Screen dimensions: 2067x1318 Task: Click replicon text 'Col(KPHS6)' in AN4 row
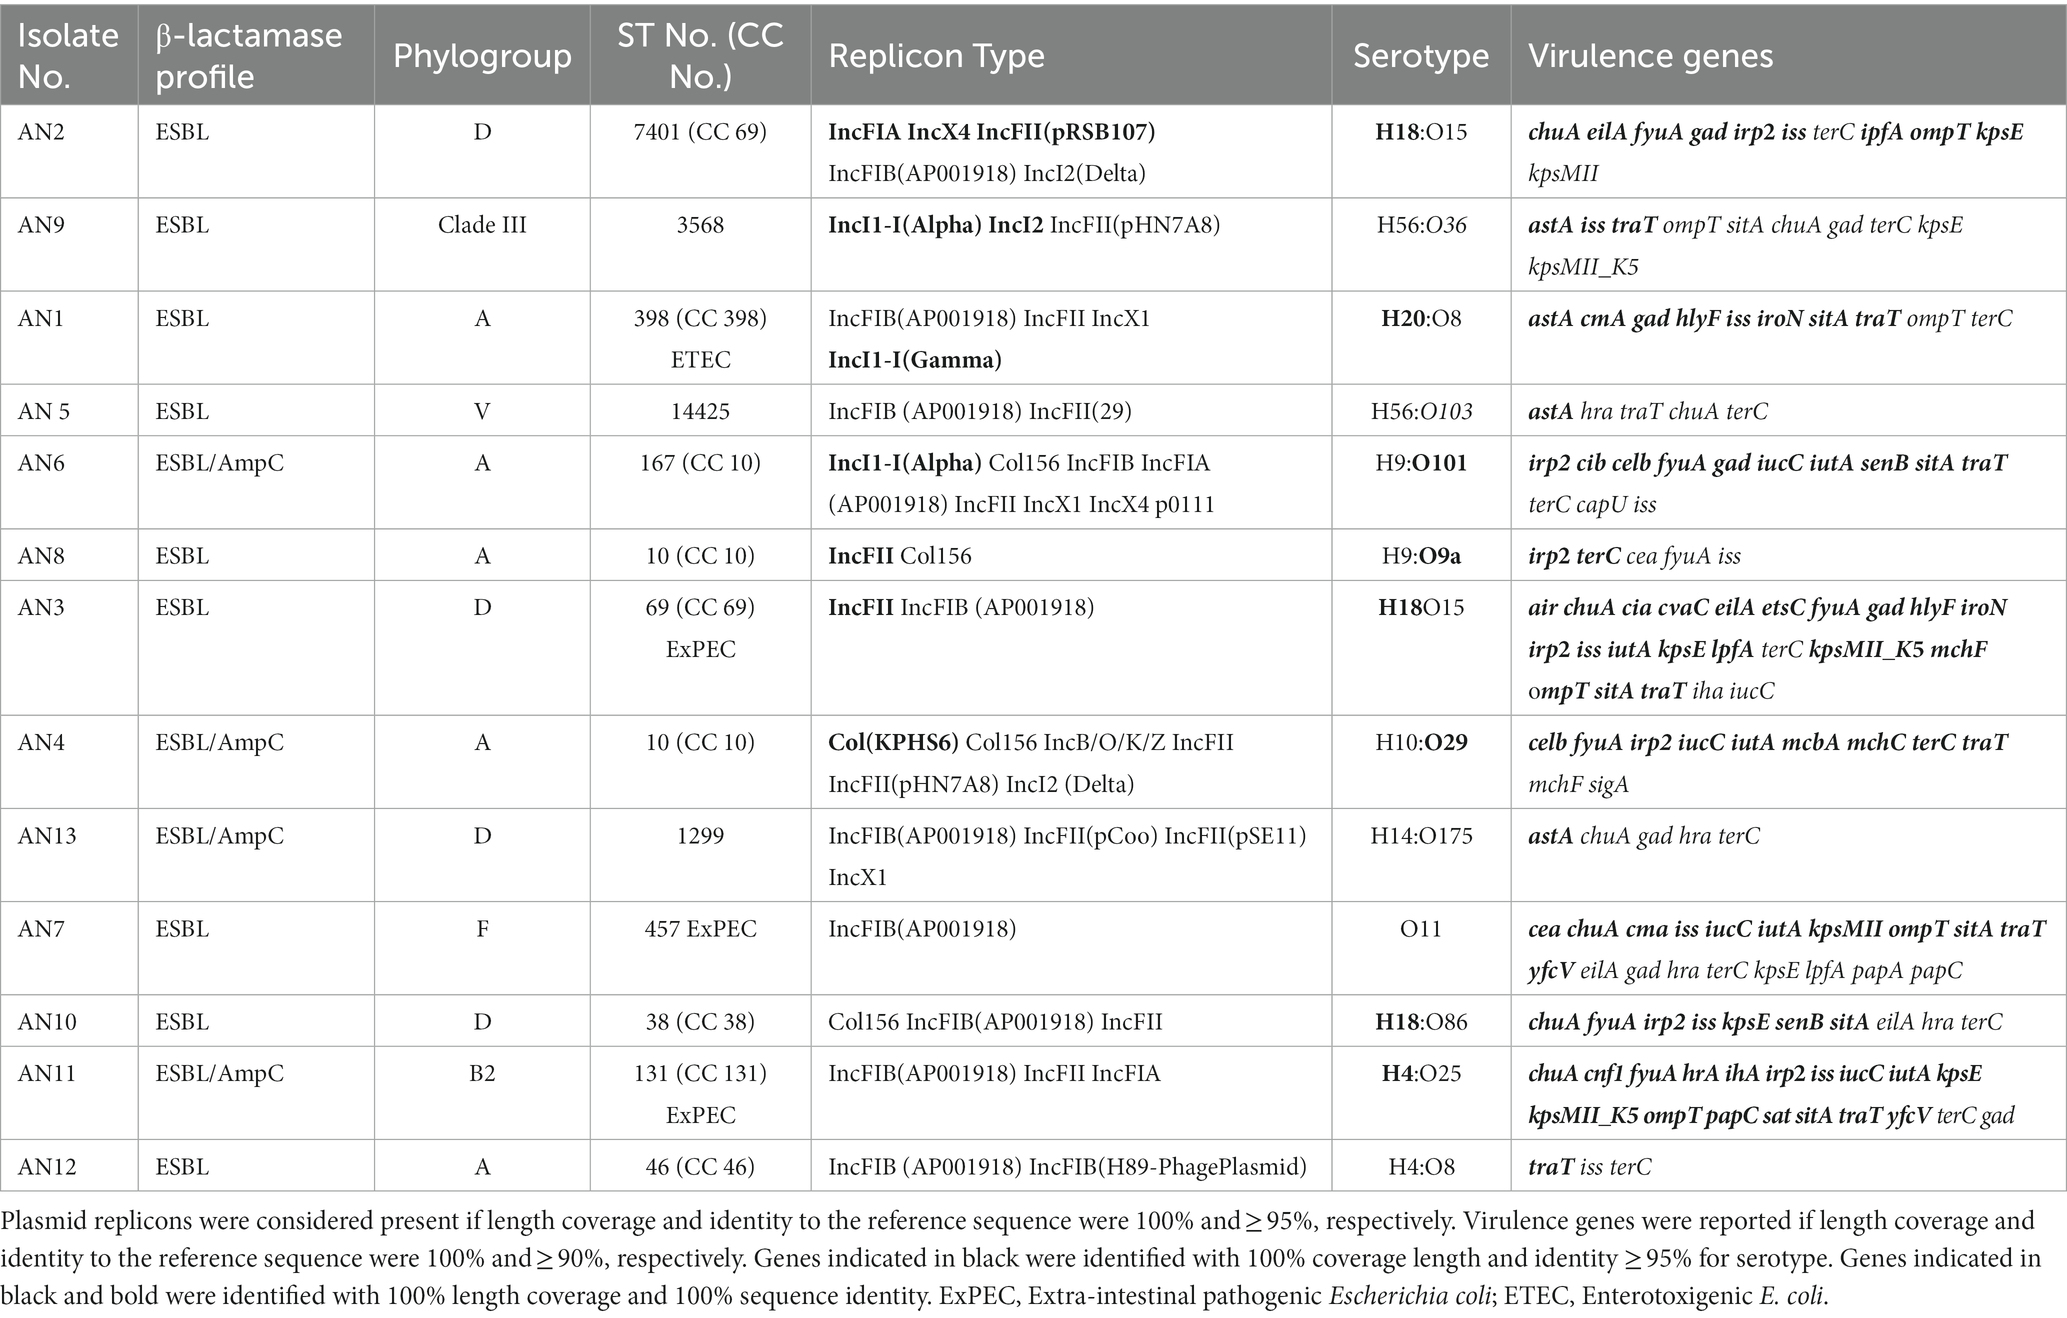[x=893, y=742]
